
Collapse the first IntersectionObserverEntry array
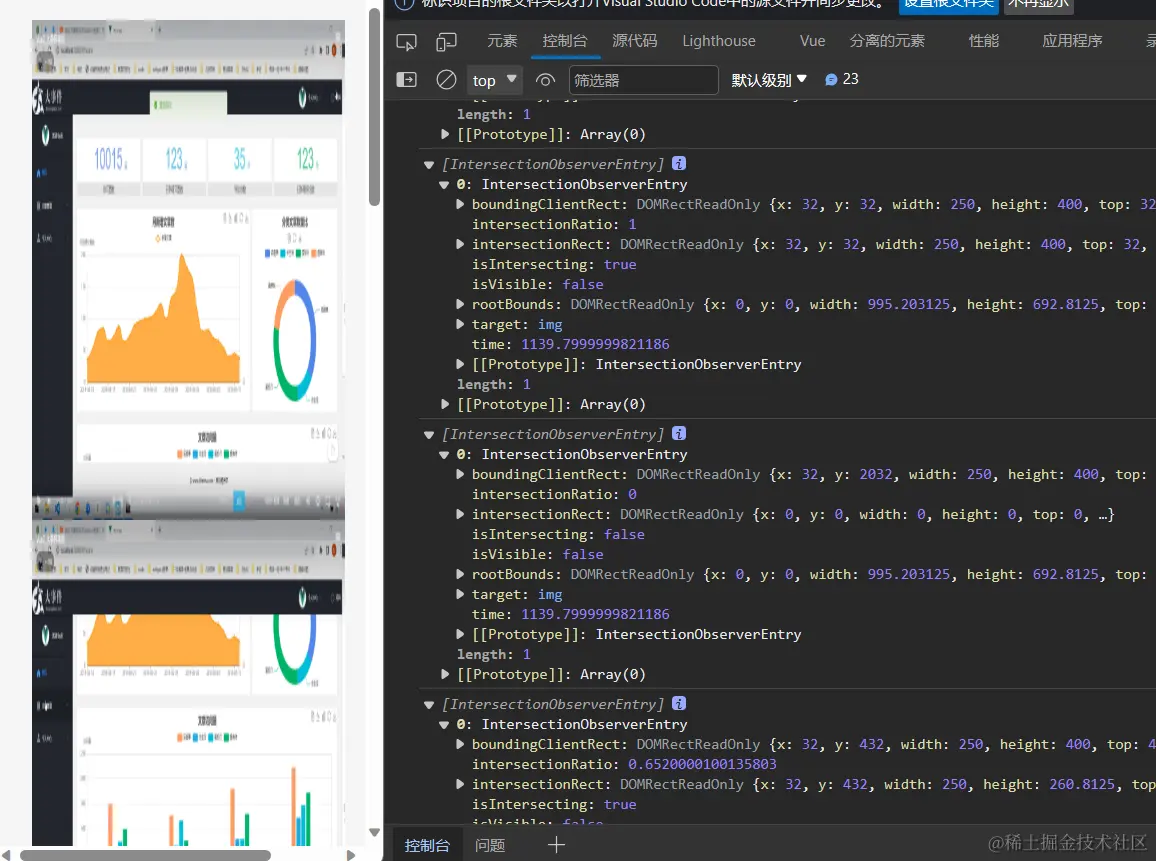(429, 164)
